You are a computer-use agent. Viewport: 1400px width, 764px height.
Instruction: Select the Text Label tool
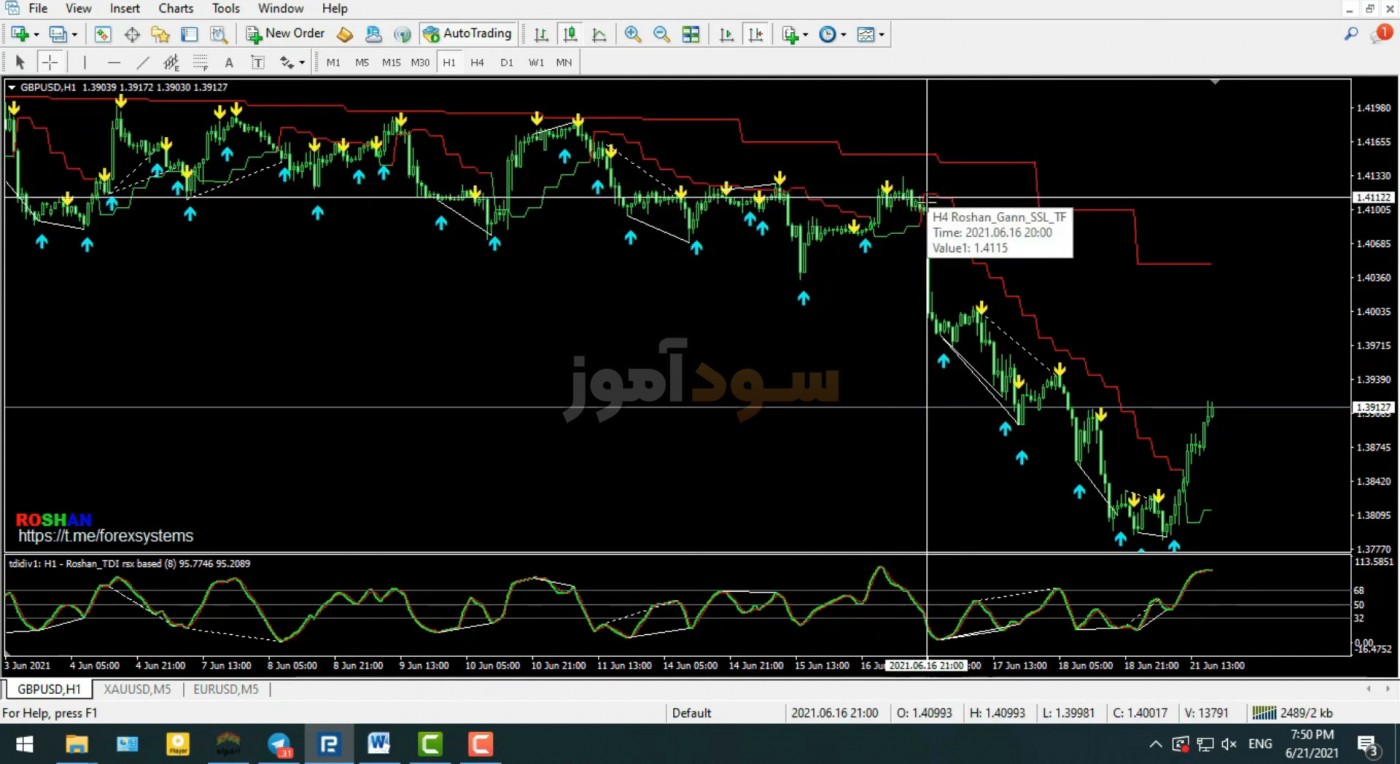(x=257, y=62)
